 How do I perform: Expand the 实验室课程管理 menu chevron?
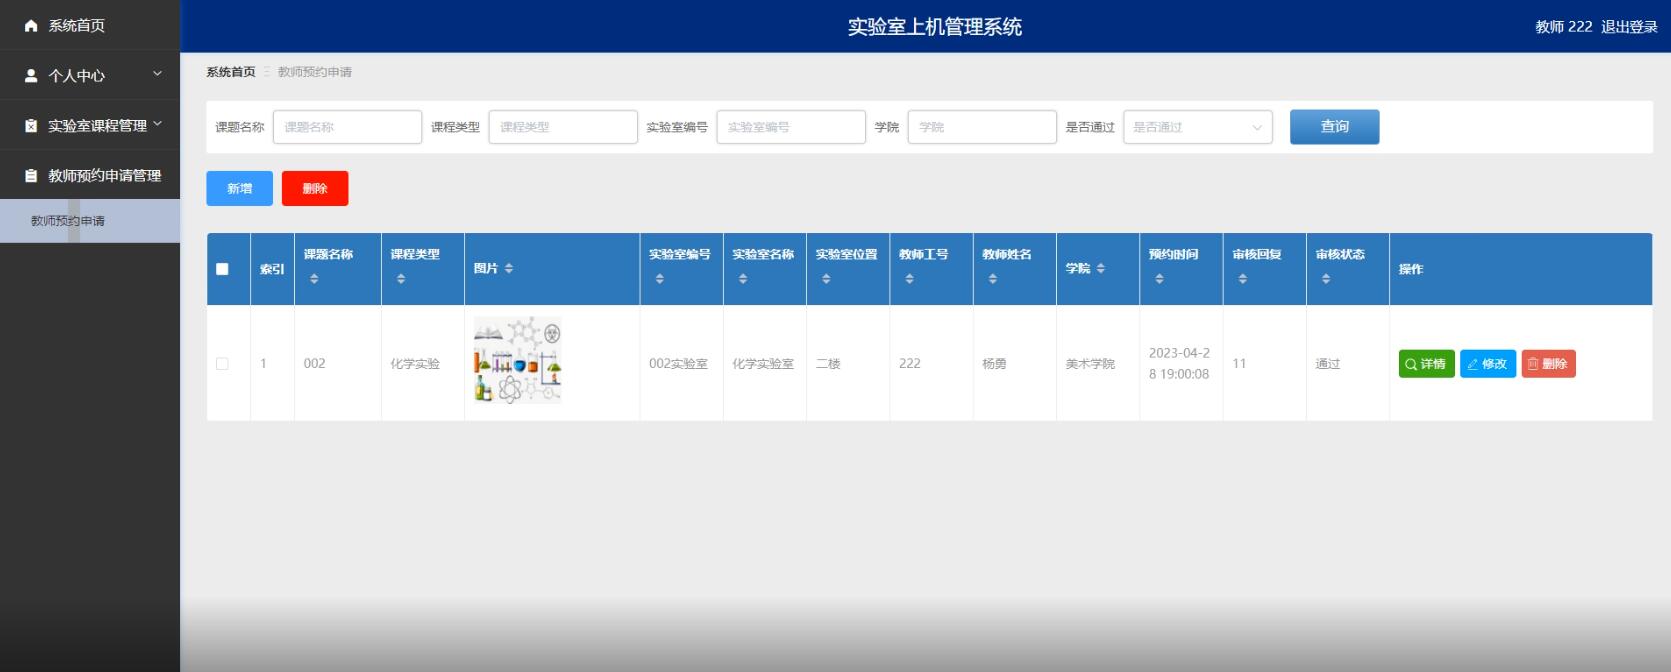[157, 124]
